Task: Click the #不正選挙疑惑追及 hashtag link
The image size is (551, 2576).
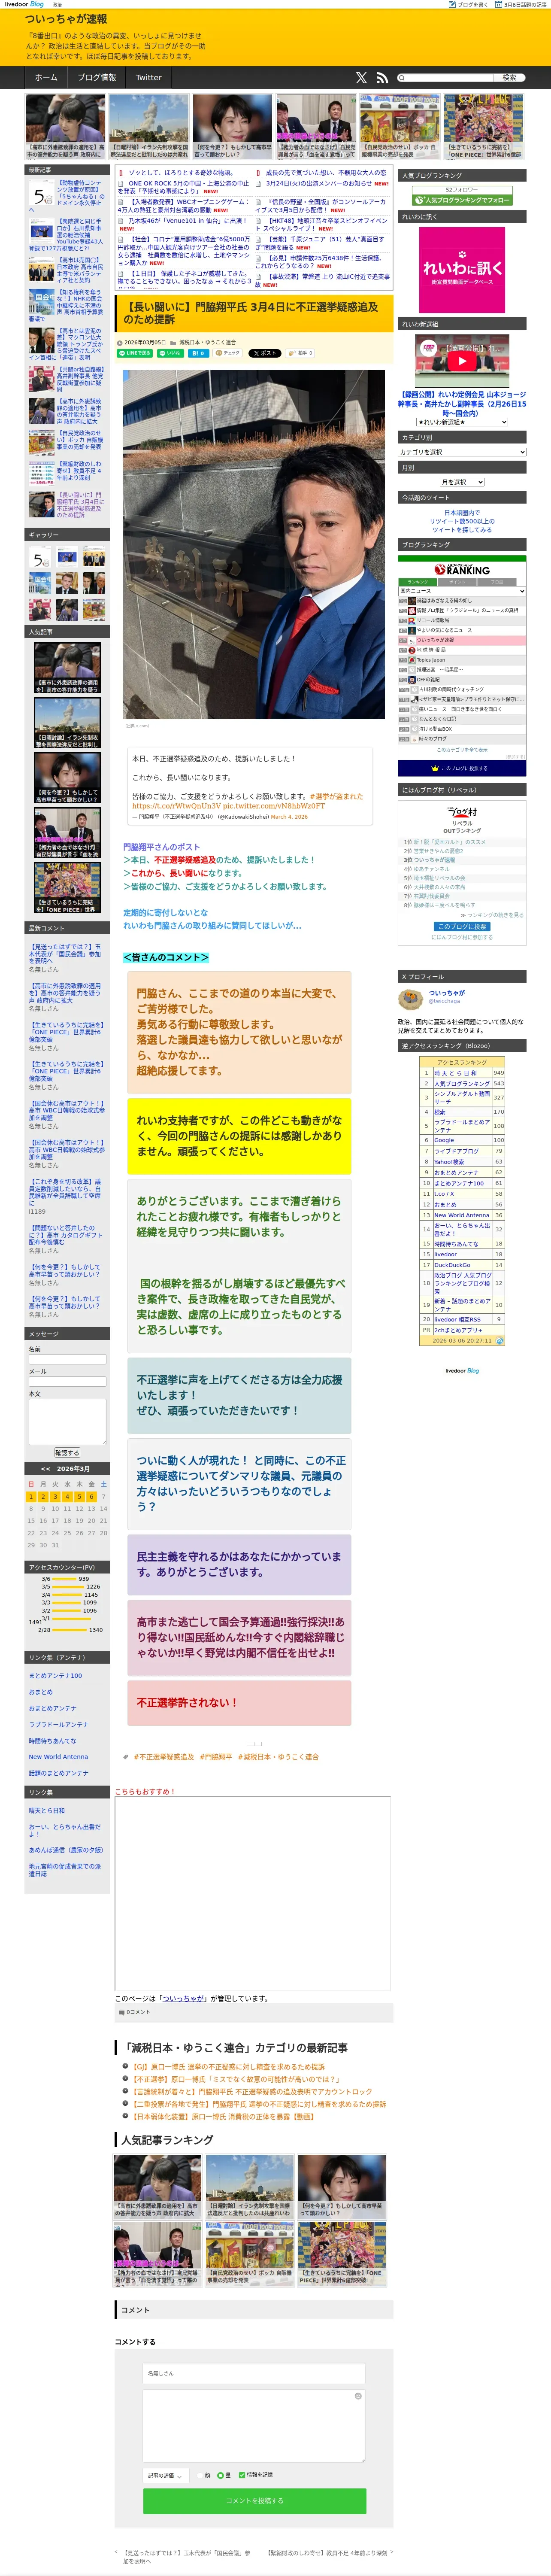Action: pyautogui.click(x=164, y=1757)
